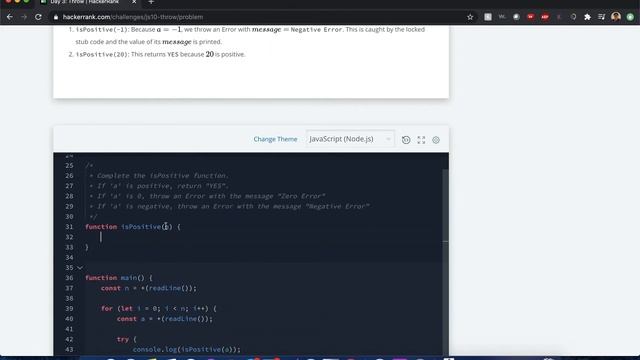
Task: Open the media control playlist icon
Action: click(x=602, y=17)
